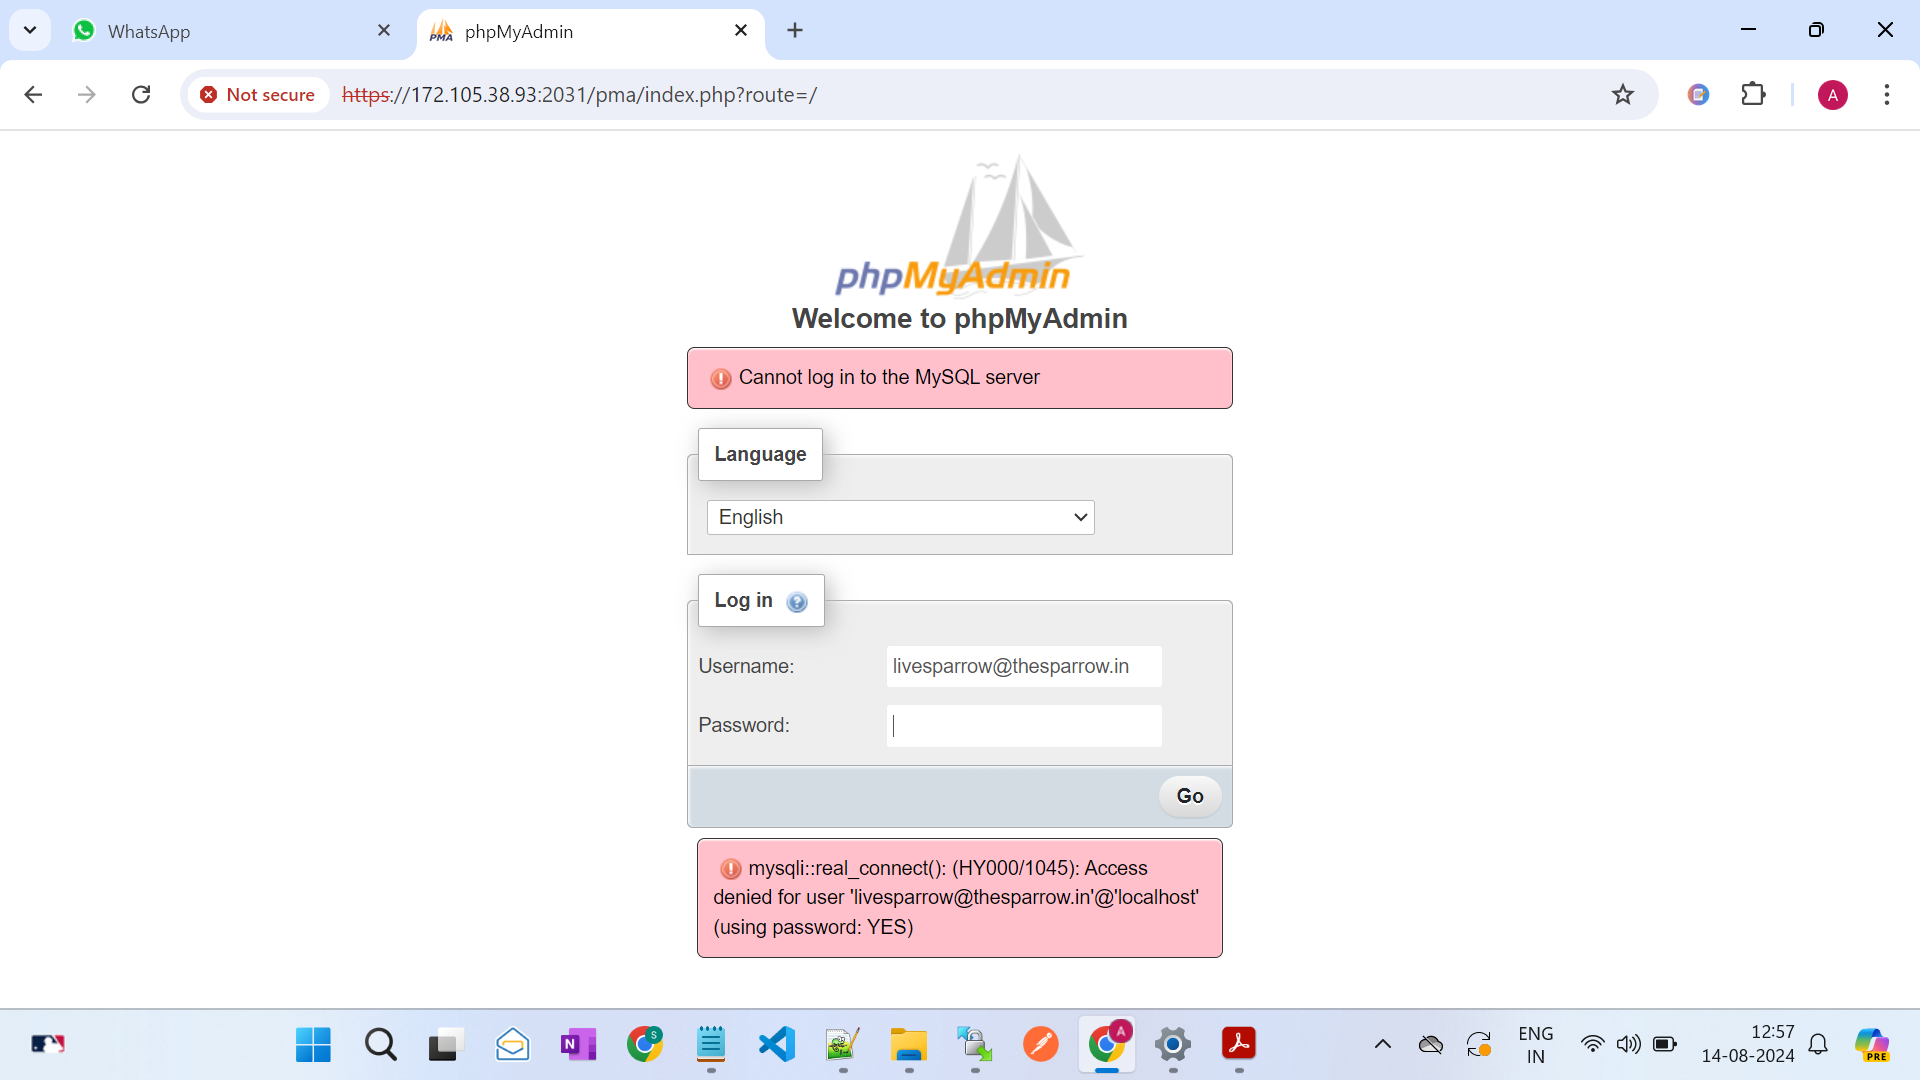Click the sync update tray icon
Viewport: 1920px width, 1080px height.
click(x=1479, y=1045)
